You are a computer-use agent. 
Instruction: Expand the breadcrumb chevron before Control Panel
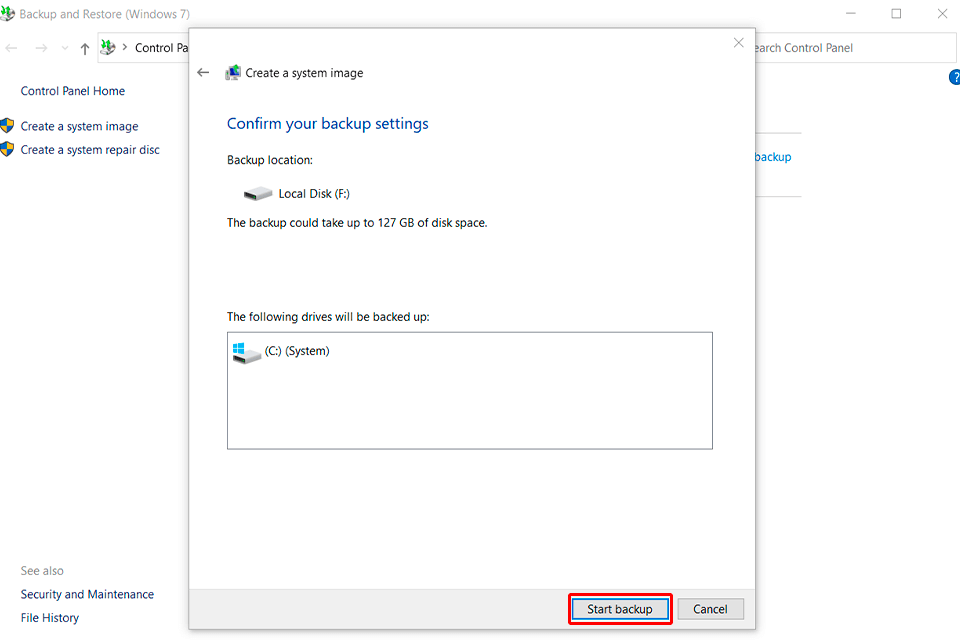coord(125,47)
